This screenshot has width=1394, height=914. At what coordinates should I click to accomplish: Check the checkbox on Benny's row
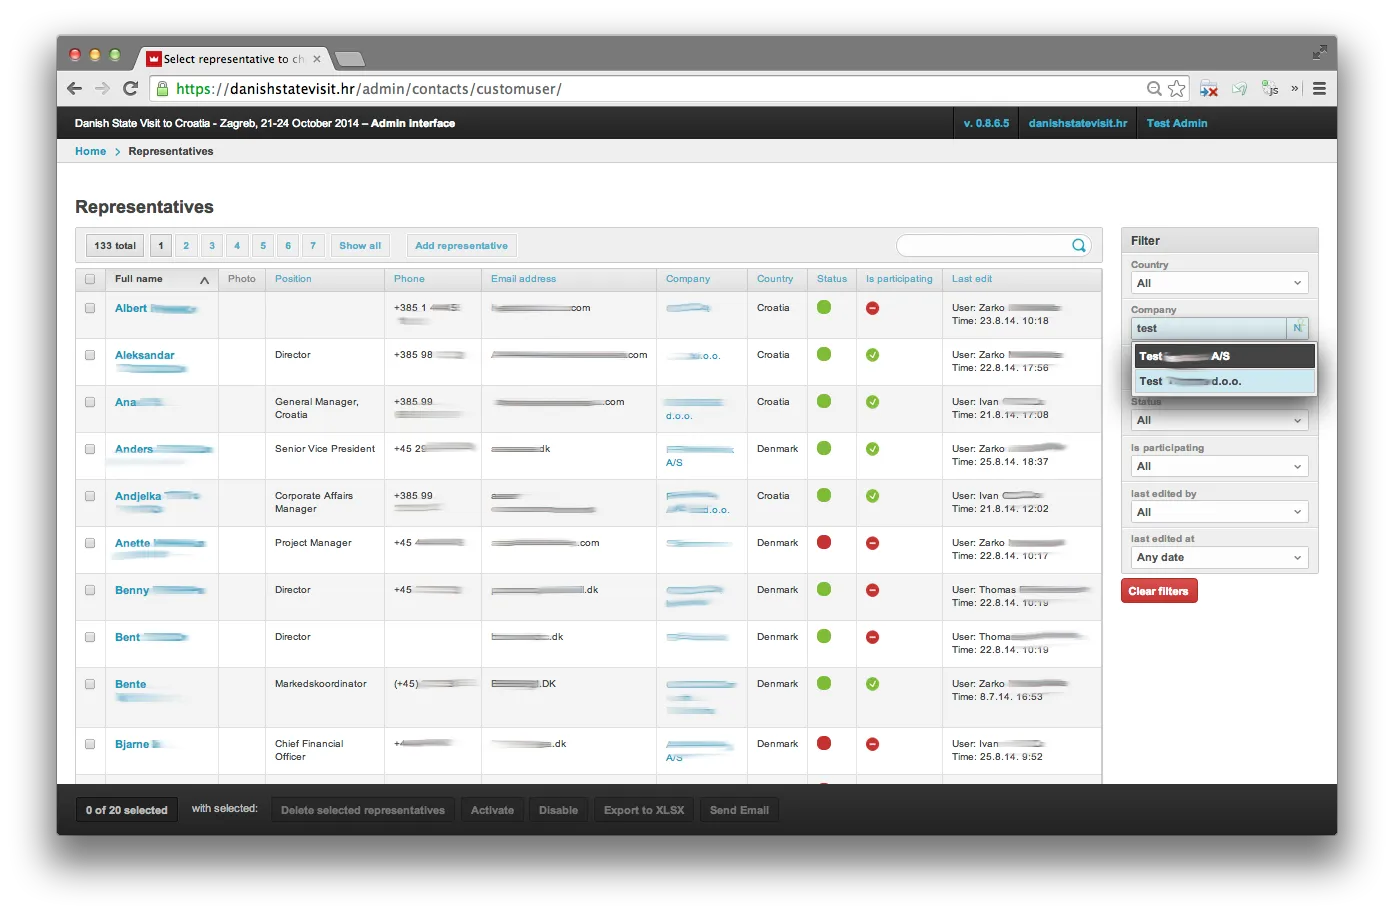point(88,590)
